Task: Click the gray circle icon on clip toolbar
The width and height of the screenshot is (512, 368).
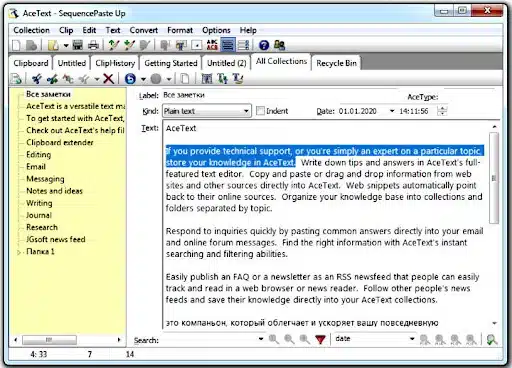Action: point(156,79)
